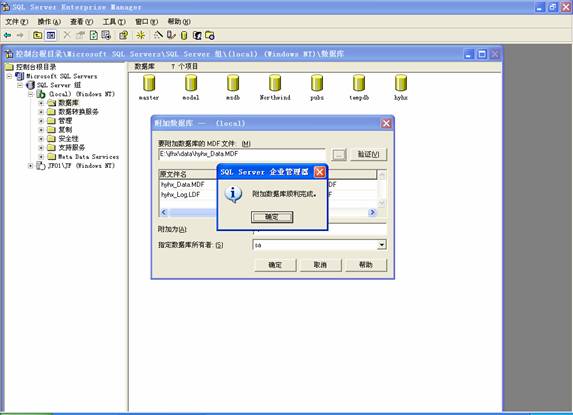Click the green Back arrow in toolbar
This screenshot has height=415, width=573.
click(x=7, y=35)
